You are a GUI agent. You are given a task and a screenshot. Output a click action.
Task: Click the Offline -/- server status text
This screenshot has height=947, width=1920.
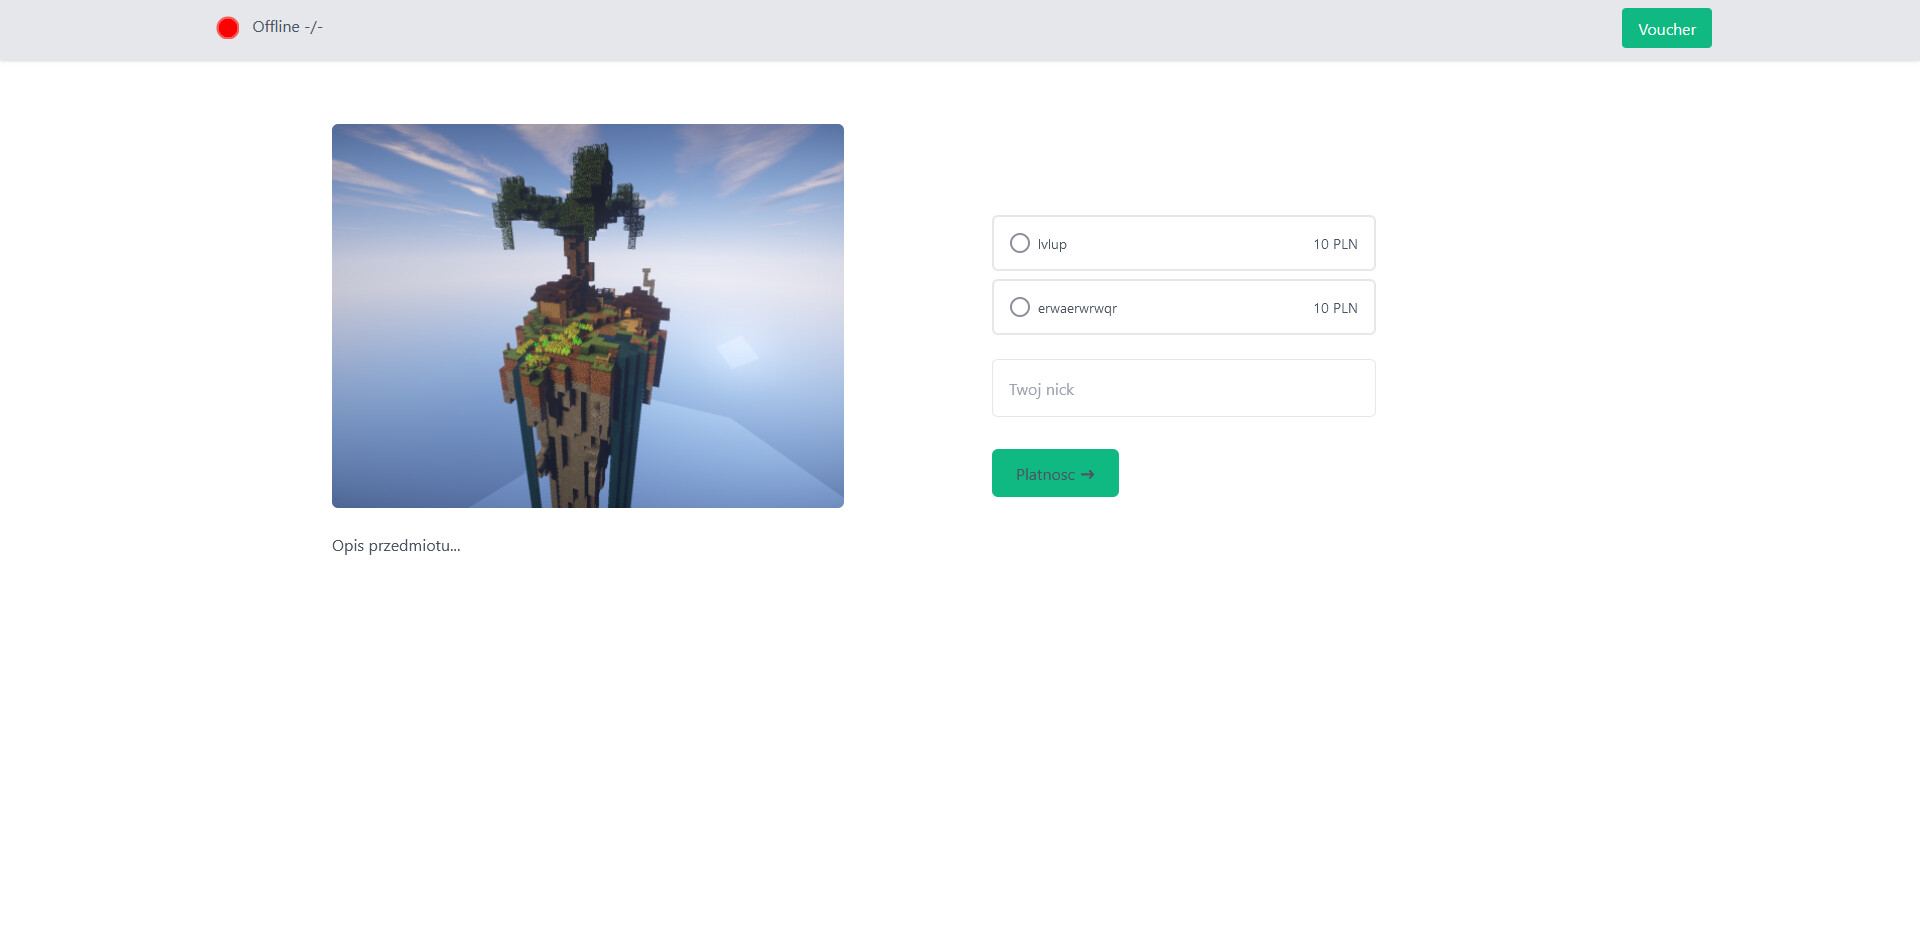[287, 27]
